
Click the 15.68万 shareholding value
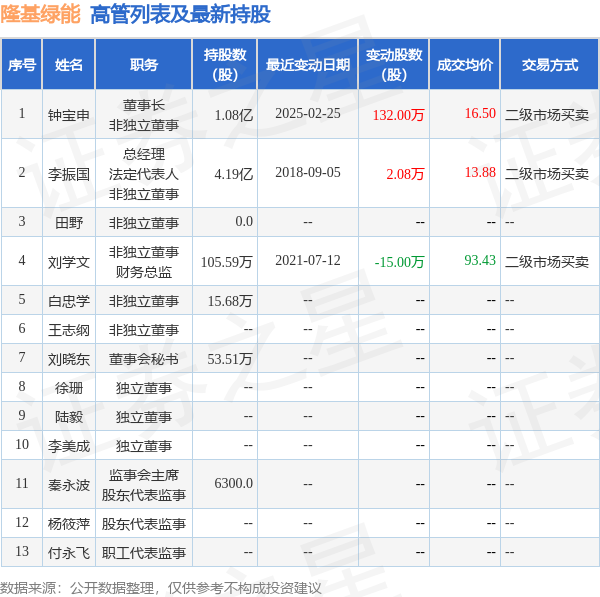pos(230,301)
